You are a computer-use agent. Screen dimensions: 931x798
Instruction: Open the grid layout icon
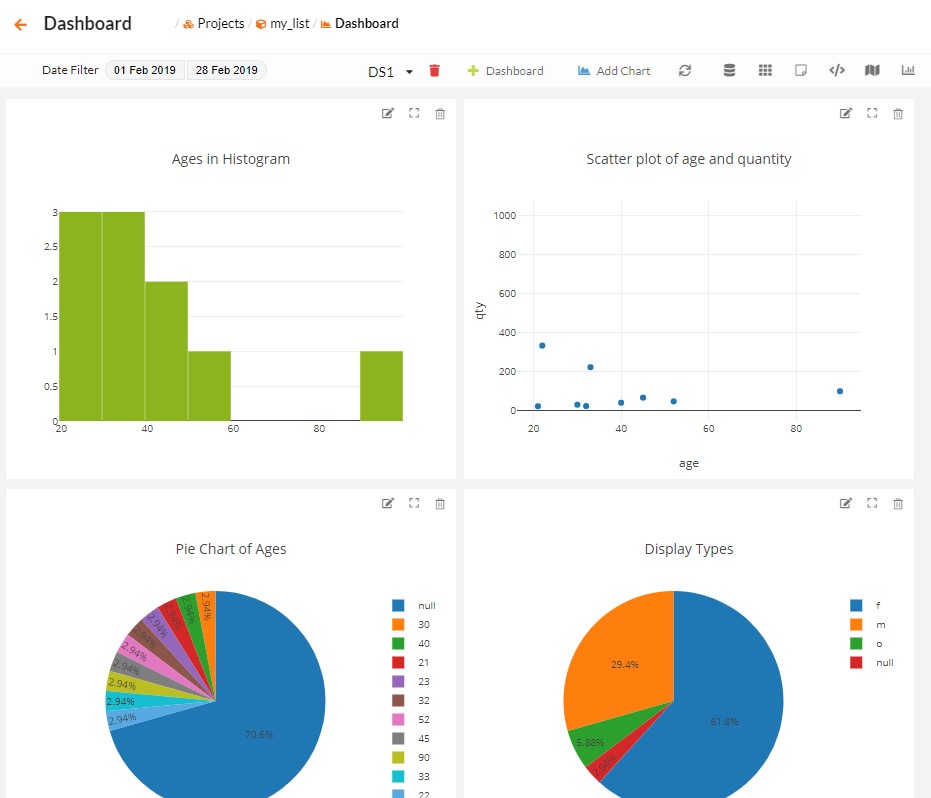pyautogui.click(x=765, y=70)
